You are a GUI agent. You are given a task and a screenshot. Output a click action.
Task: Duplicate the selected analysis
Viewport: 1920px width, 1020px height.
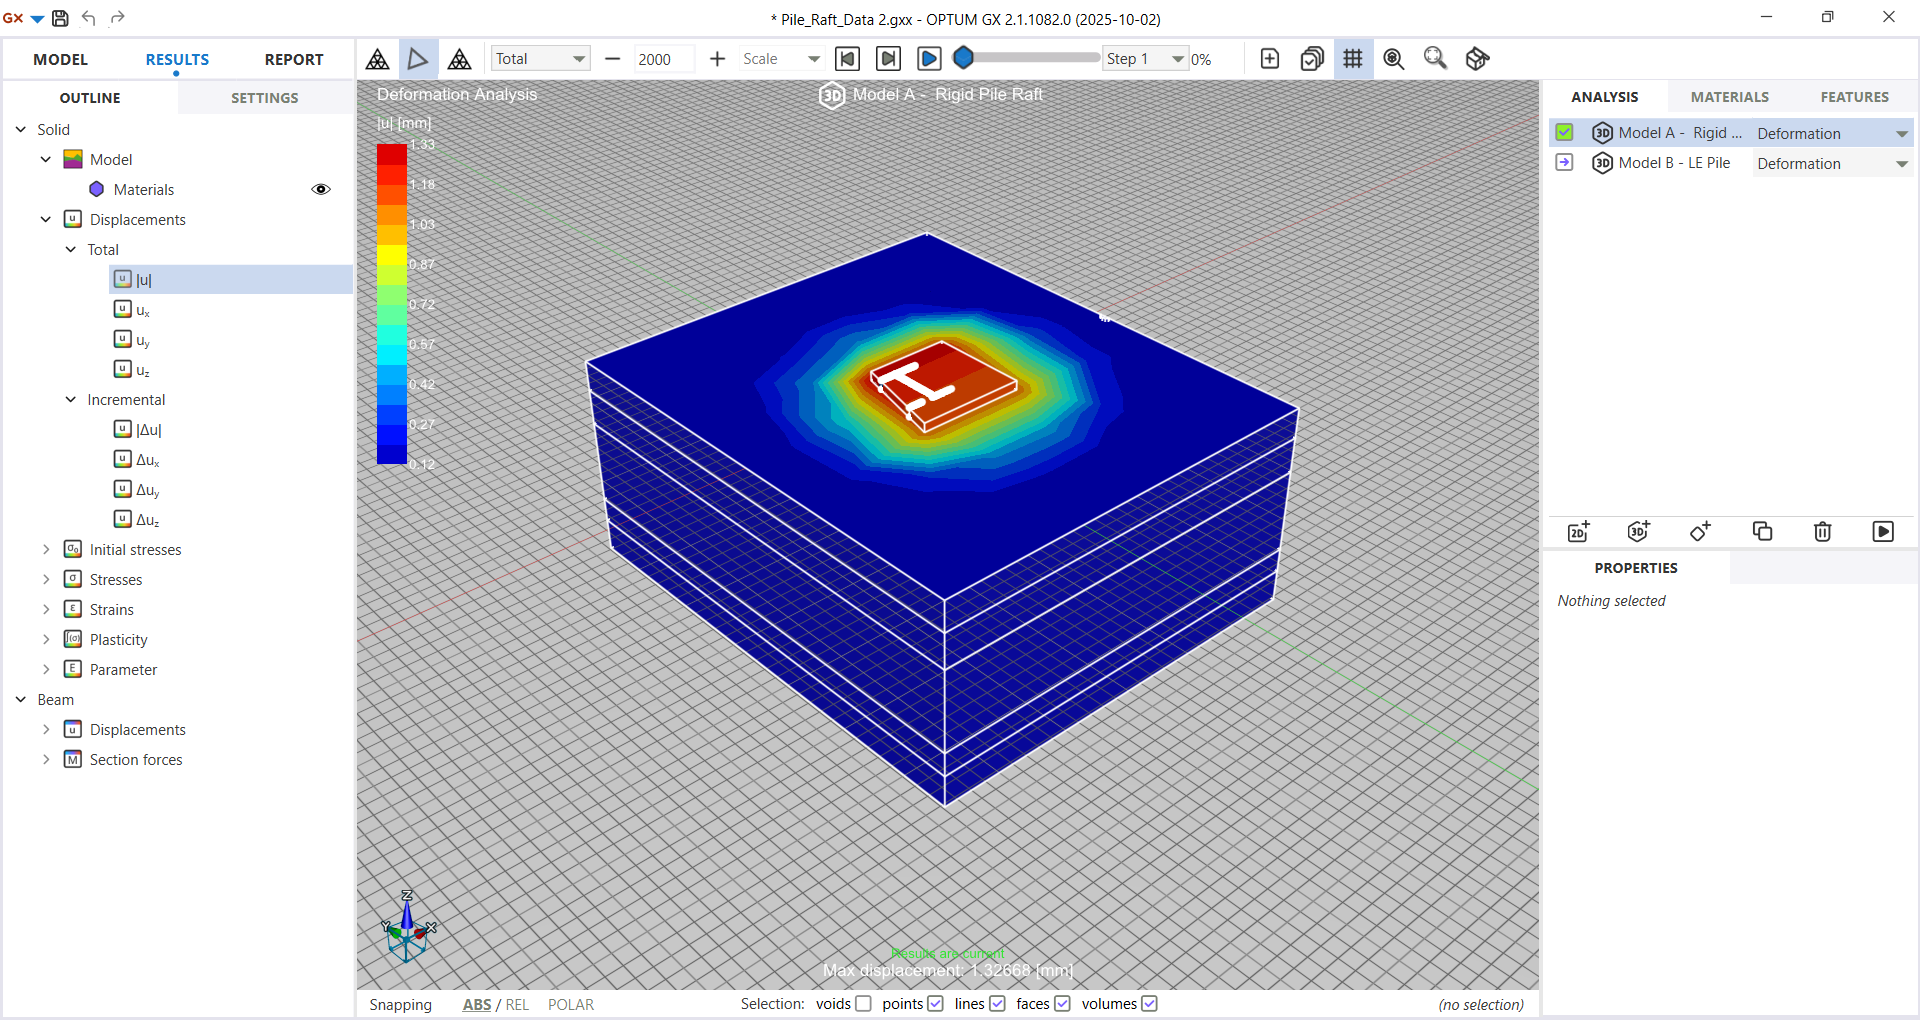[x=1762, y=532]
